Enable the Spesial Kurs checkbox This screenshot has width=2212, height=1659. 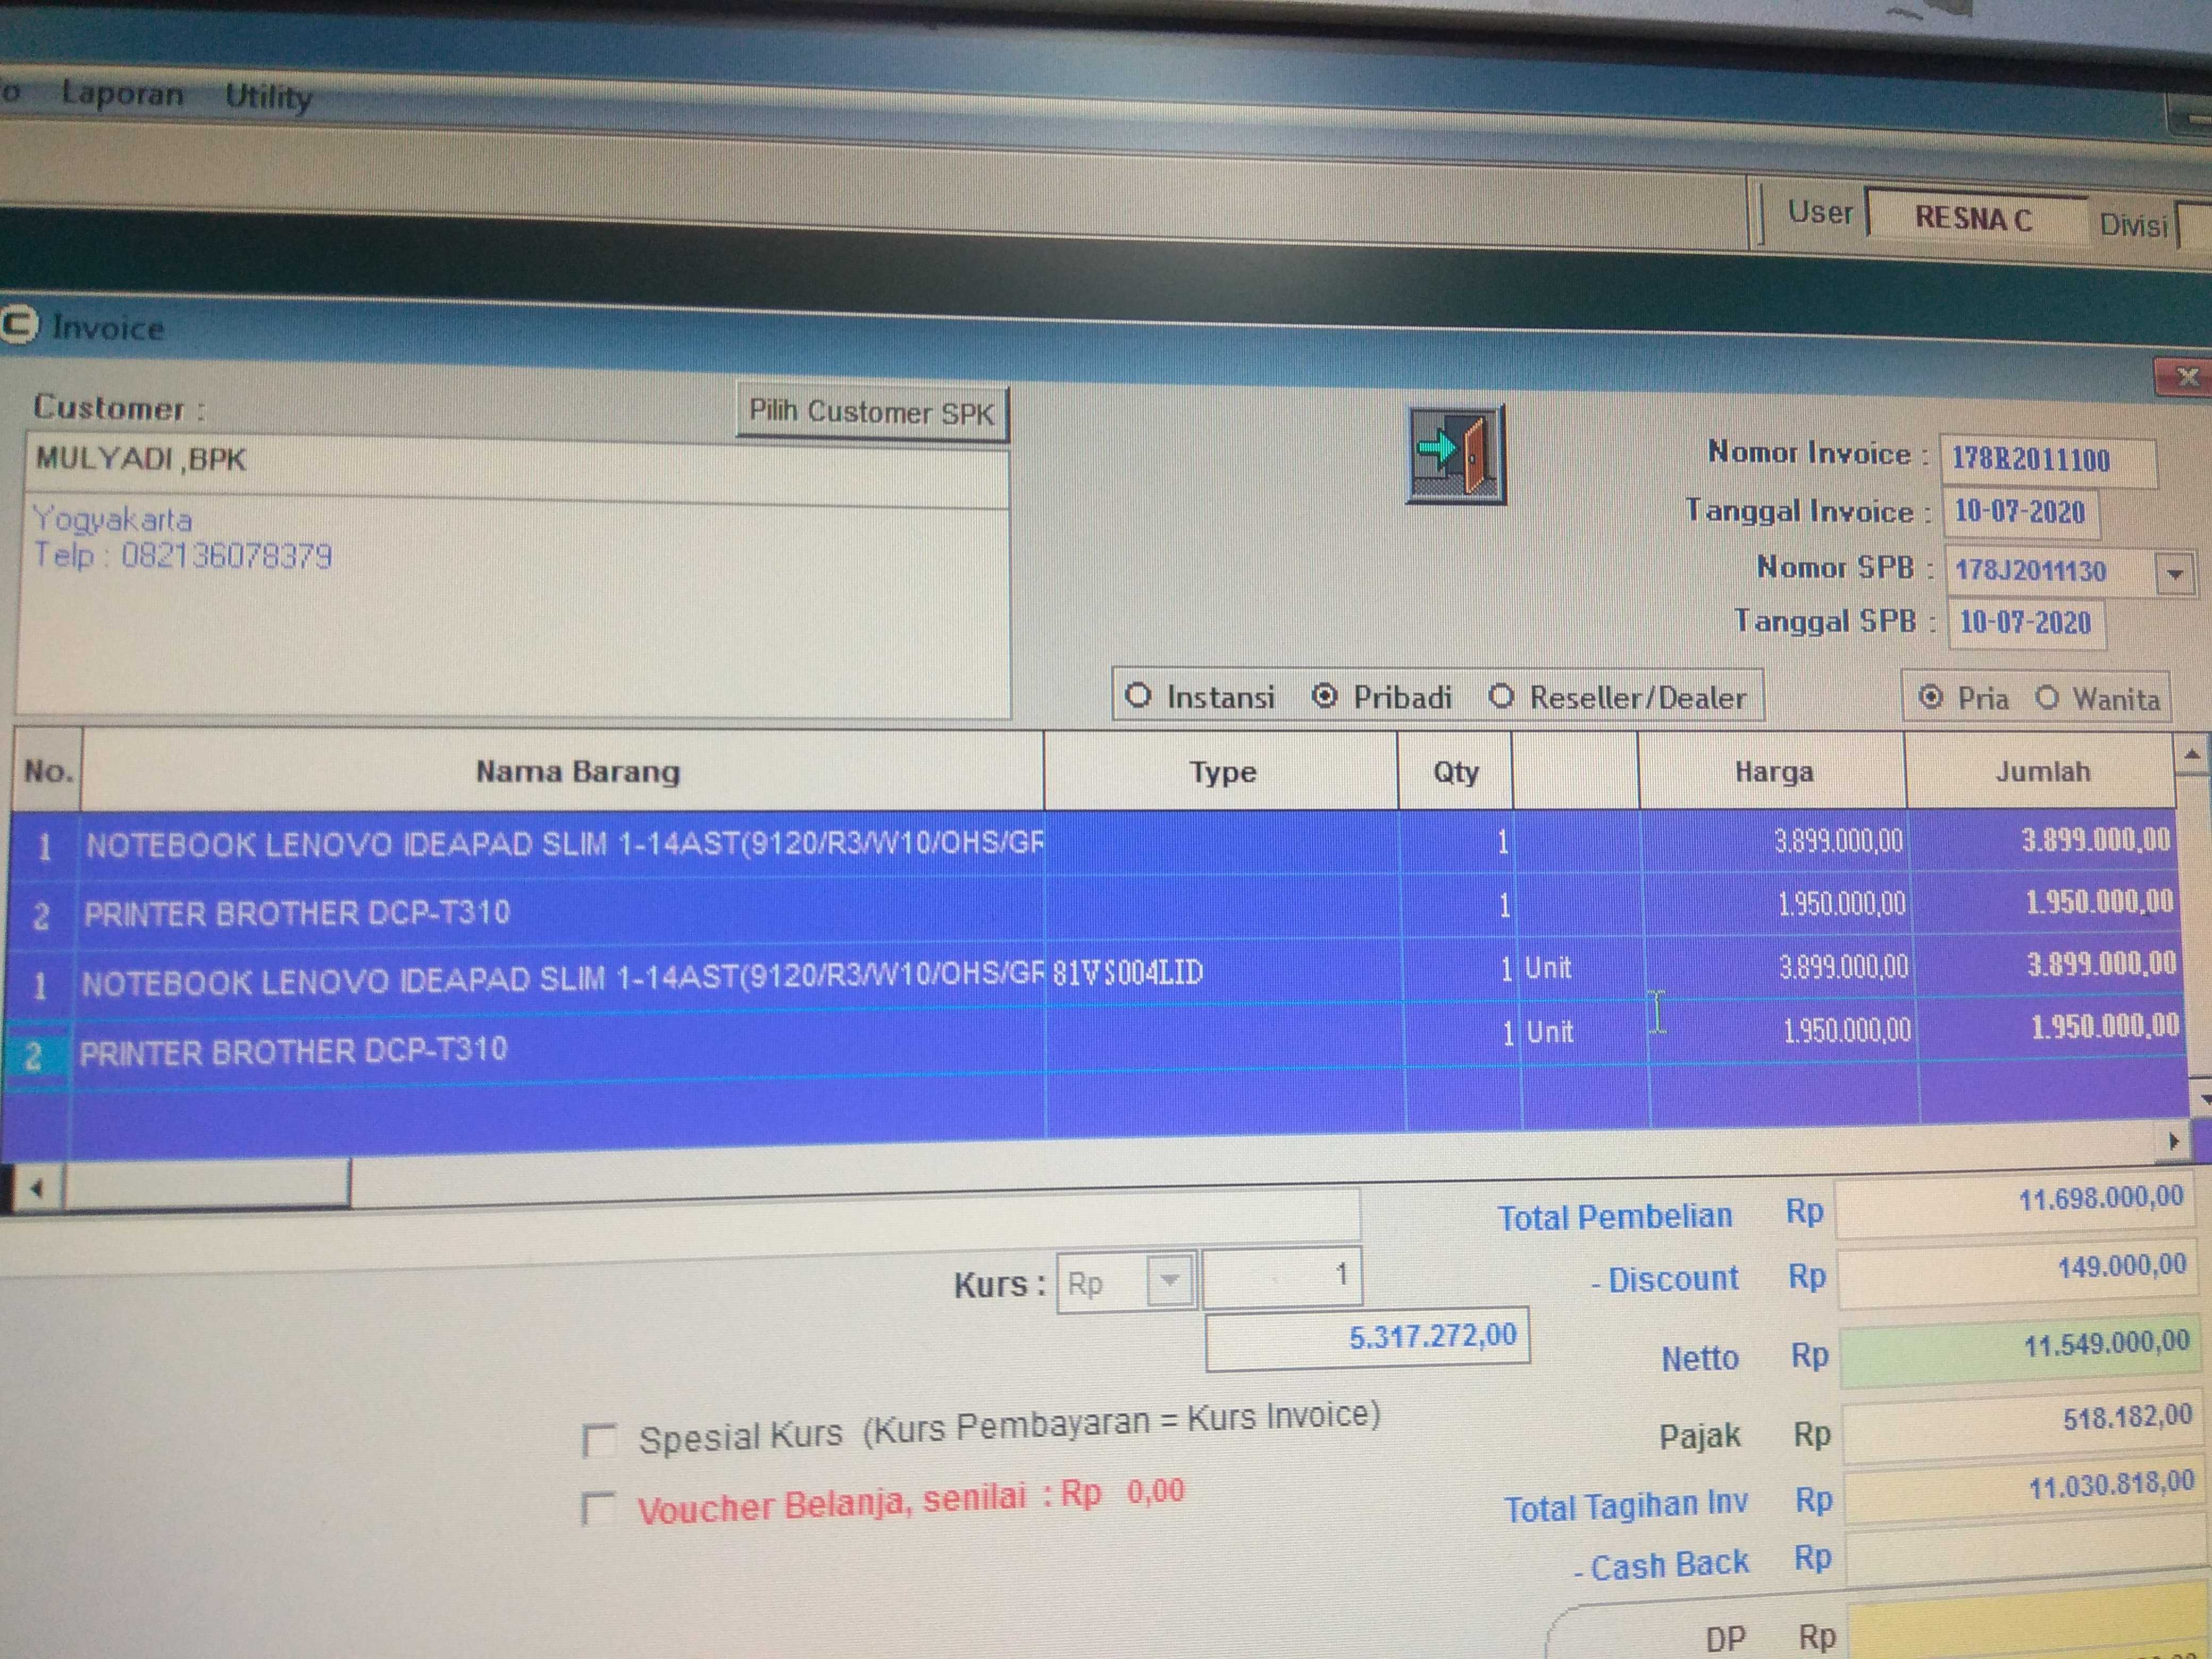click(598, 1441)
